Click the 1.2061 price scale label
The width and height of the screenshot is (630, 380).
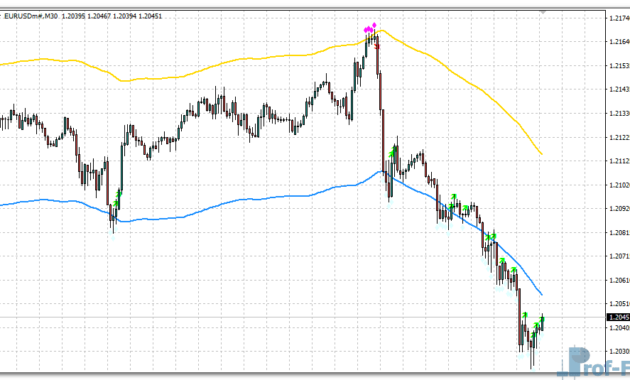(x=619, y=280)
